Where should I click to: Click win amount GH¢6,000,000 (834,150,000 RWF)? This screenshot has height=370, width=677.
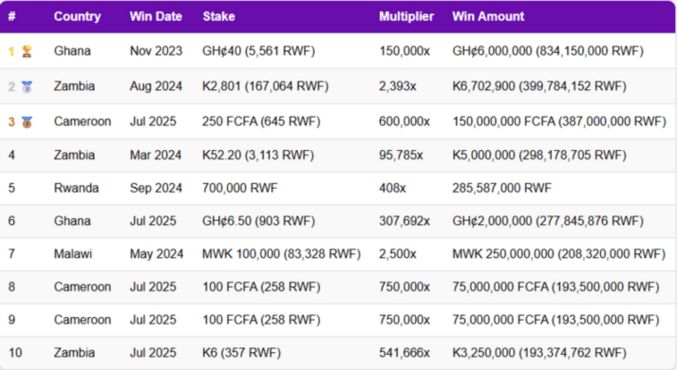[548, 51]
